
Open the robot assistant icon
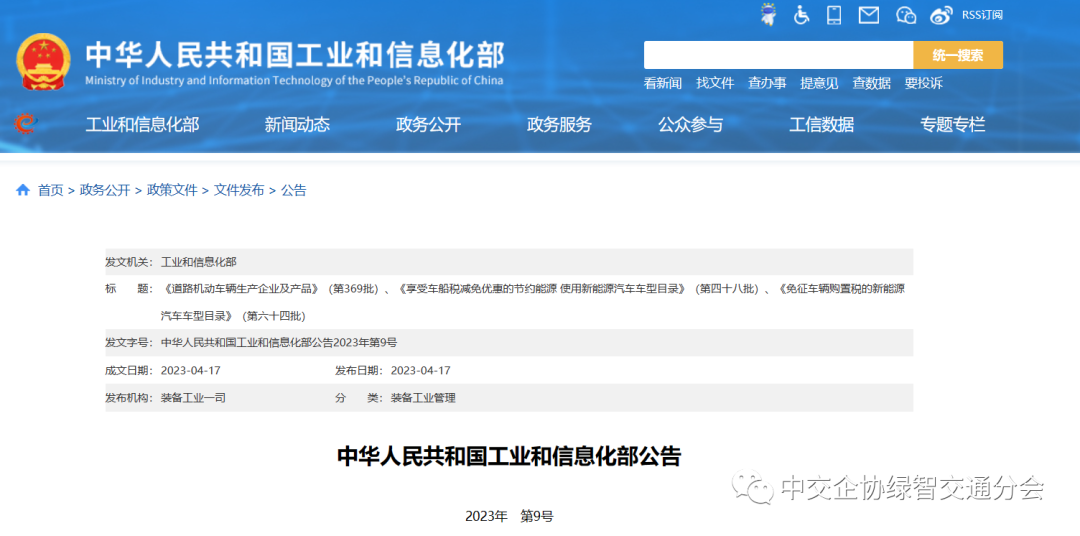point(767,14)
